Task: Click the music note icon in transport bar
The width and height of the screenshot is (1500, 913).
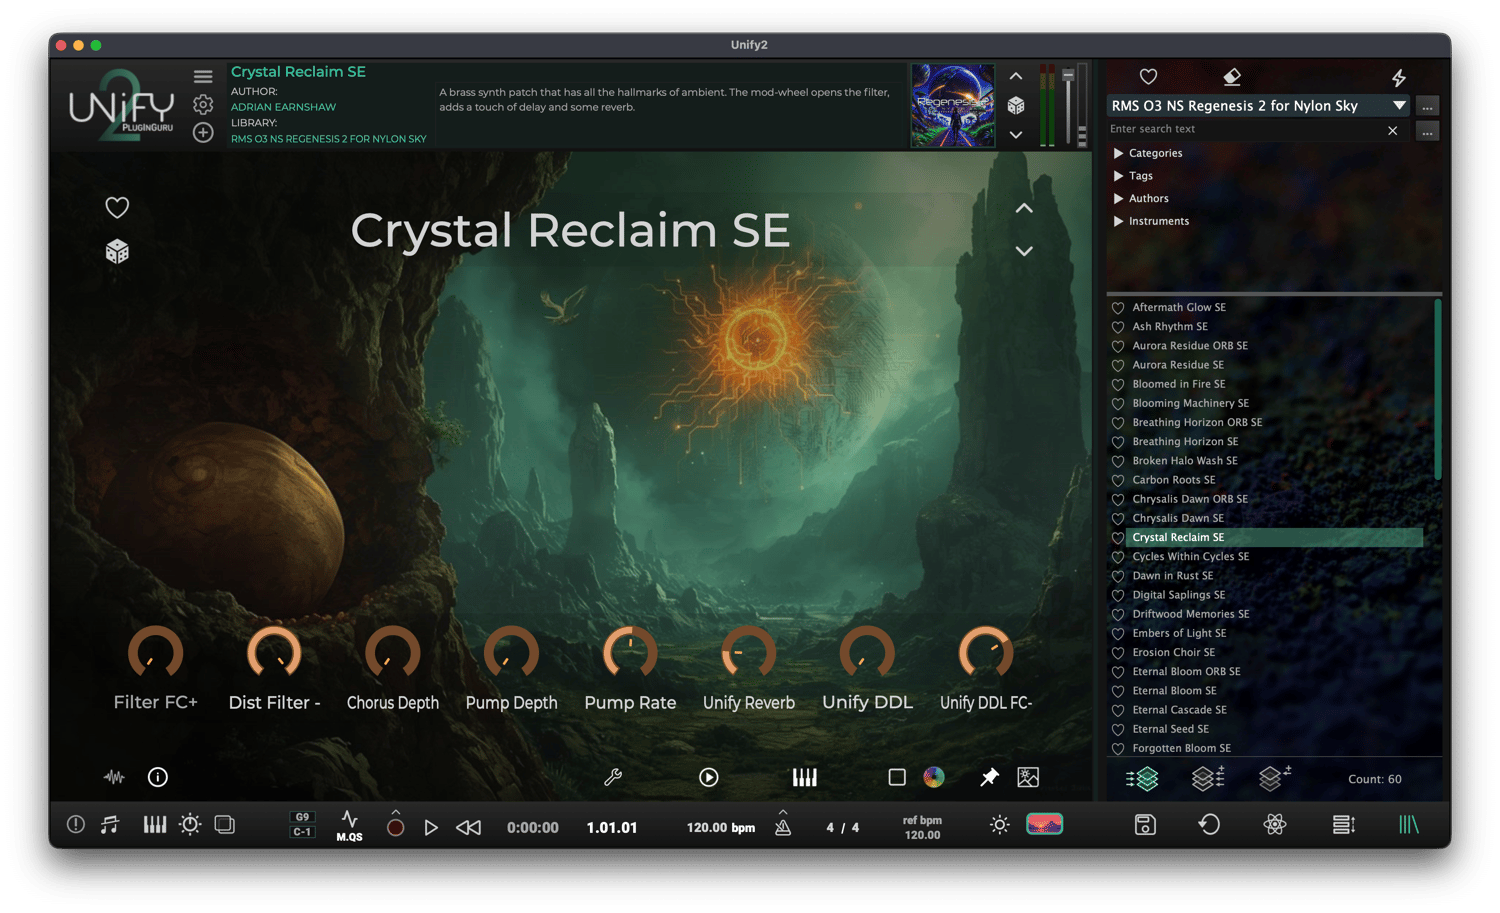Action: 110,825
